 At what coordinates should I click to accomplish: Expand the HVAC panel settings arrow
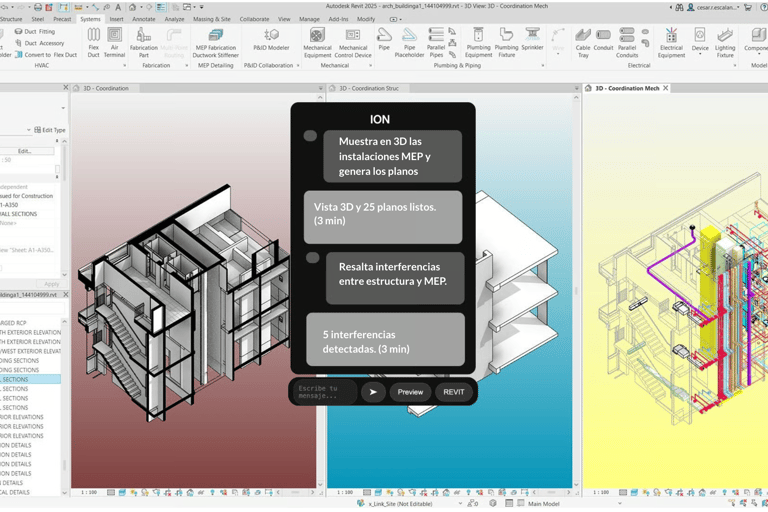pos(124,65)
